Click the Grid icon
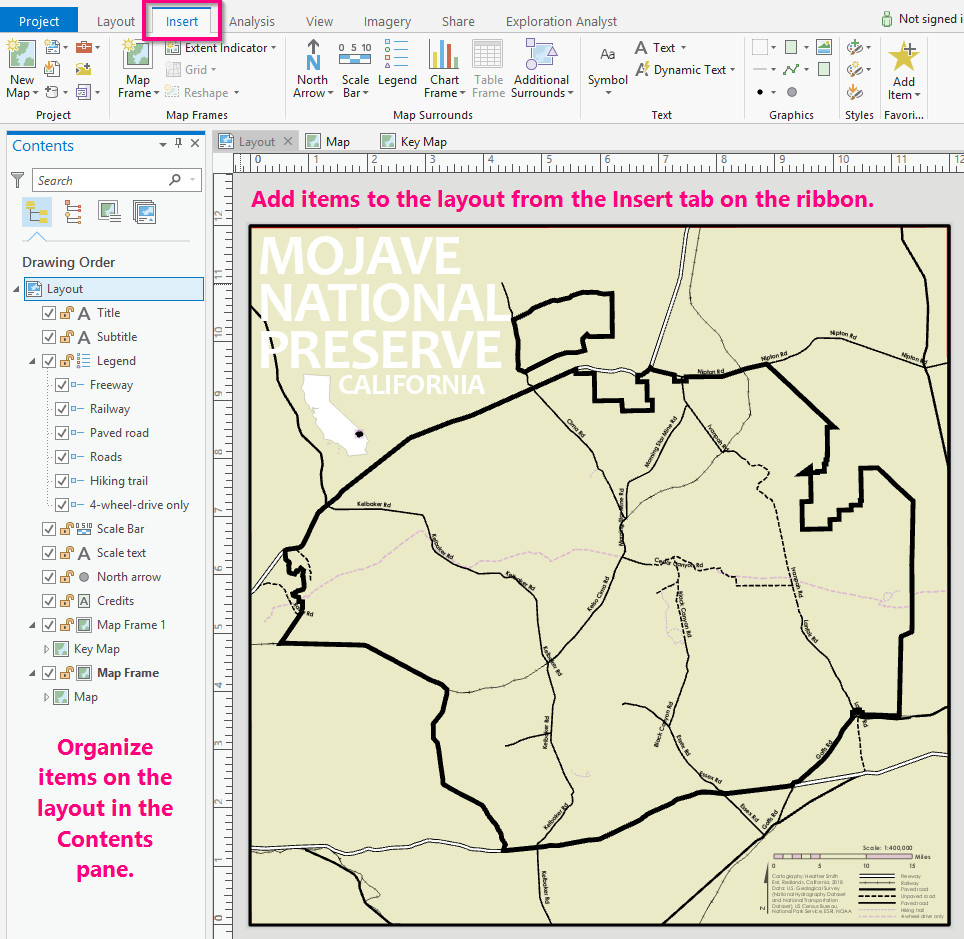Screen dimensions: 964x939 [173, 69]
